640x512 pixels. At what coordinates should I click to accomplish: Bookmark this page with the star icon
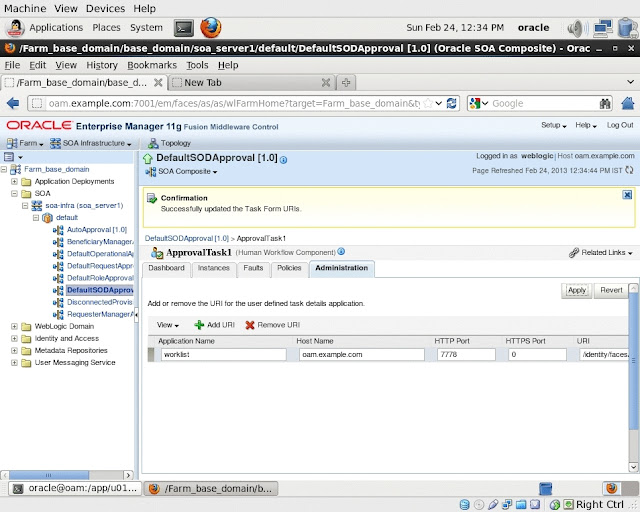tap(428, 103)
